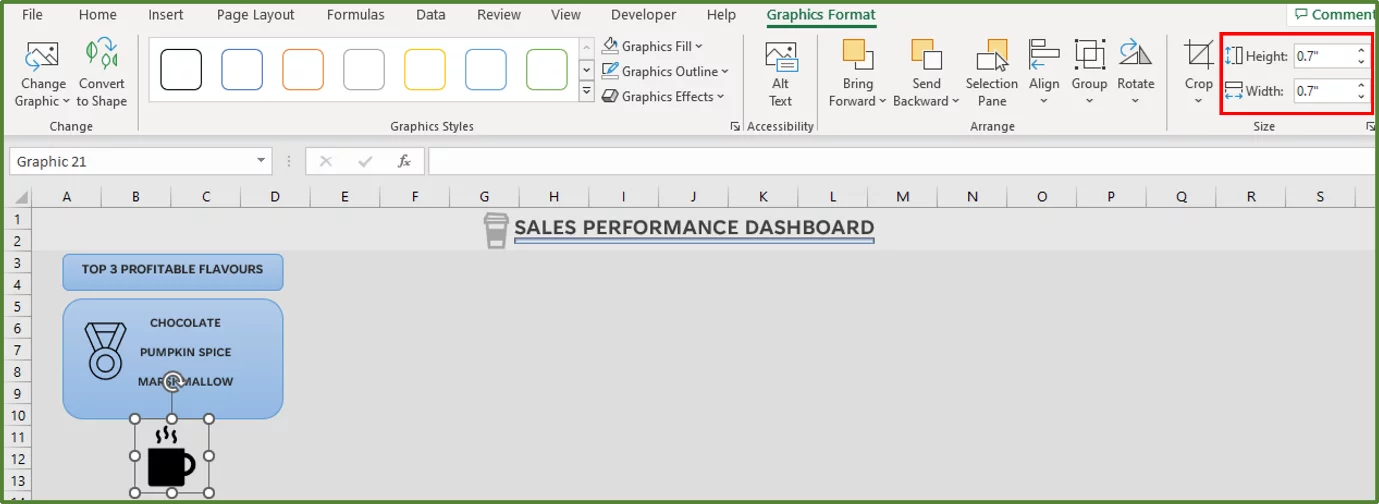The height and width of the screenshot is (504, 1379).
Task: Open Graphics Fill dropdown
Action: click(653, 46)
